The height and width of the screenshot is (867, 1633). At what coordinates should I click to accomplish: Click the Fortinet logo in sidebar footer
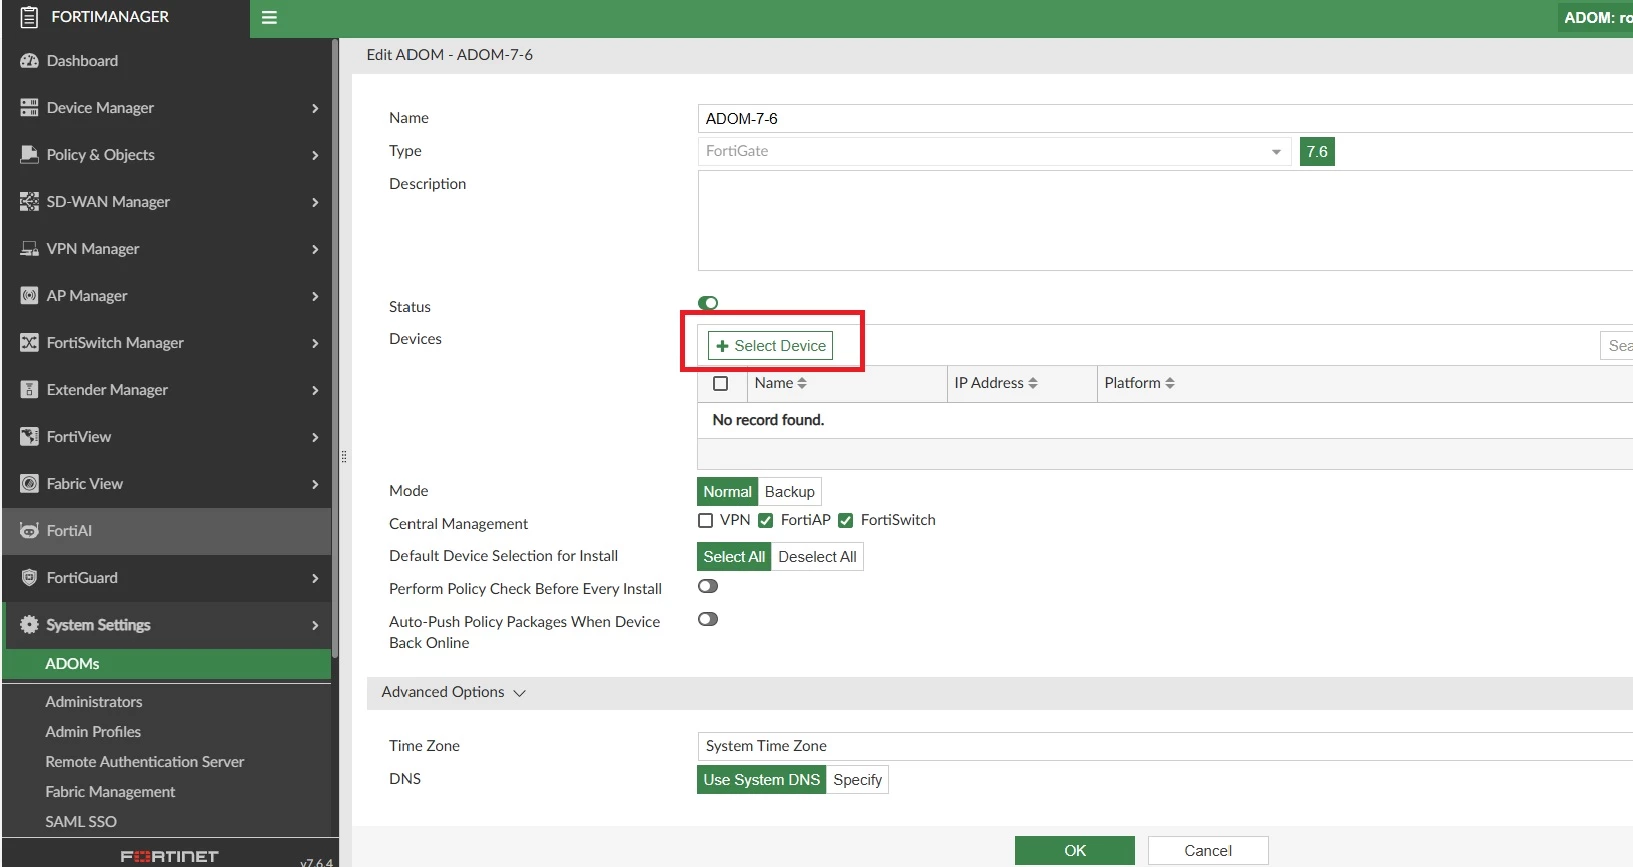coord(169,856)
